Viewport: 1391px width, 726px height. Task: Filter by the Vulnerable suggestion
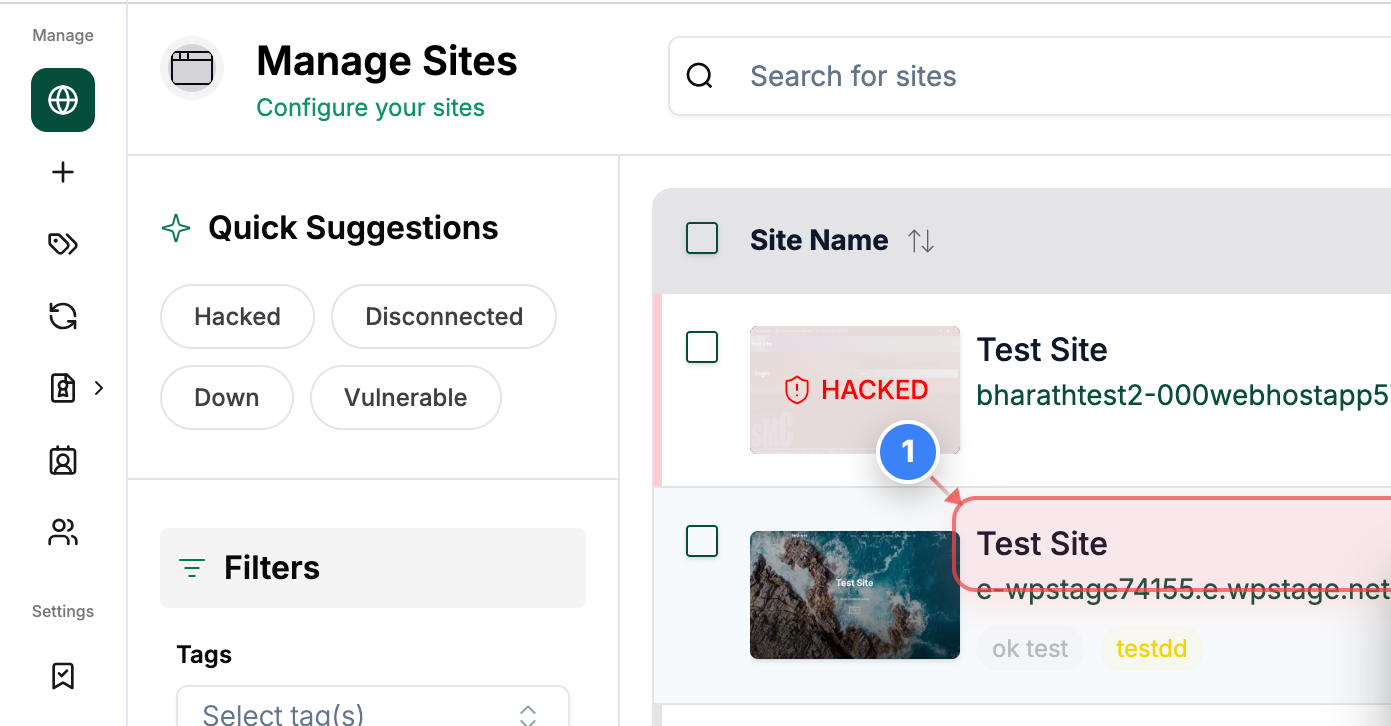pos(405,397)
